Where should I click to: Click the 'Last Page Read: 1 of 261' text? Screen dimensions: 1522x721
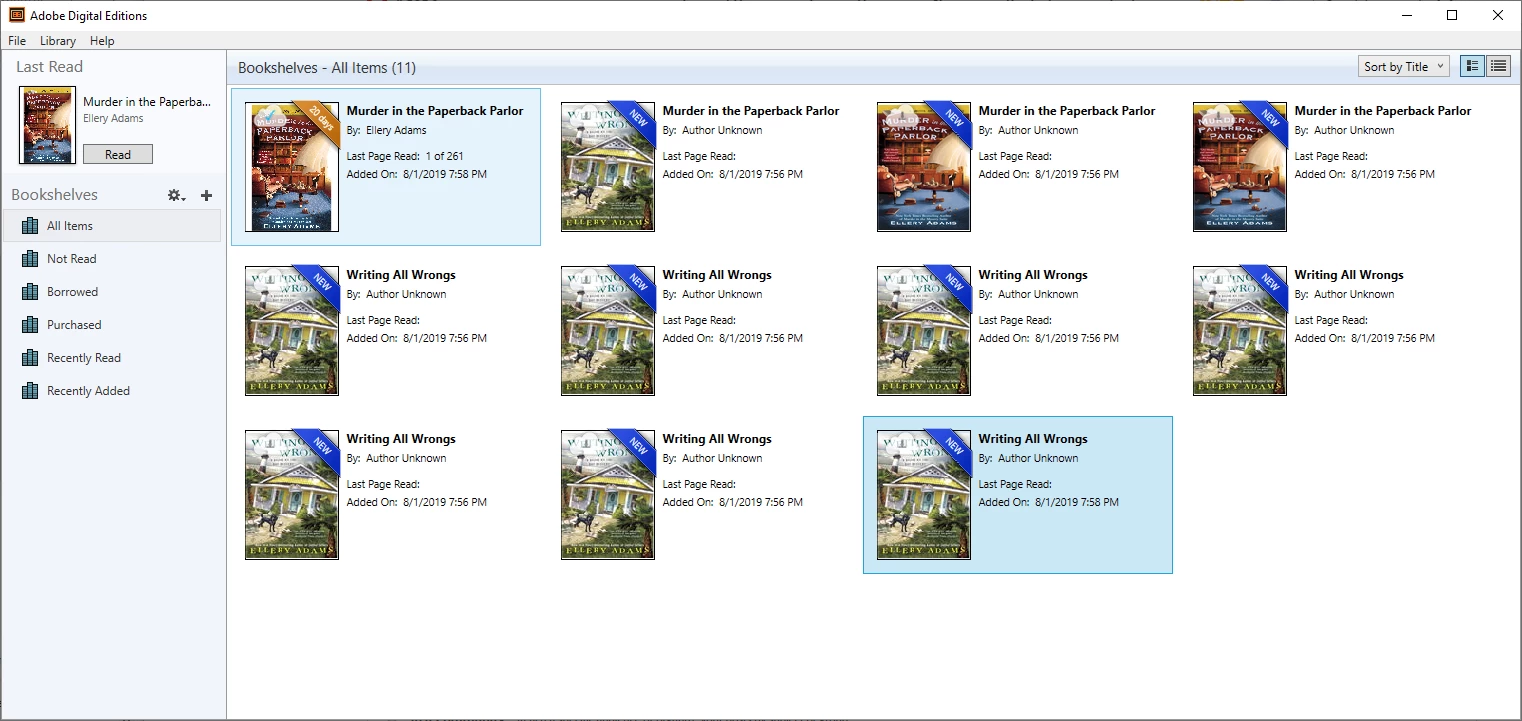point(405,156)
